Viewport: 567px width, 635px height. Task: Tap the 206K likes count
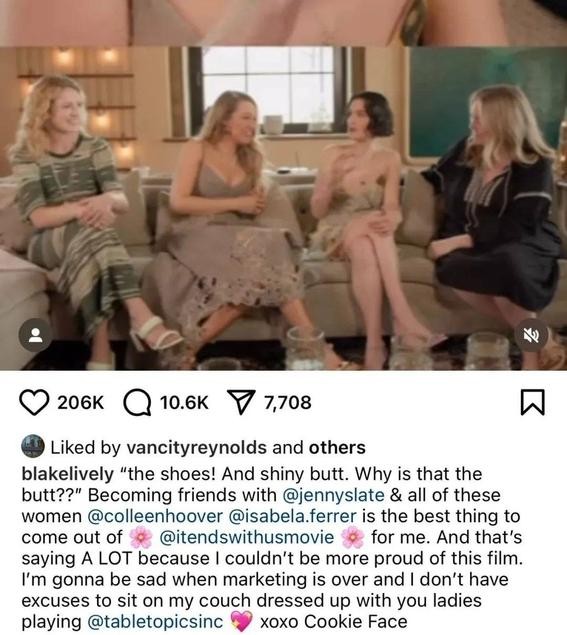(x=81, y=403)
